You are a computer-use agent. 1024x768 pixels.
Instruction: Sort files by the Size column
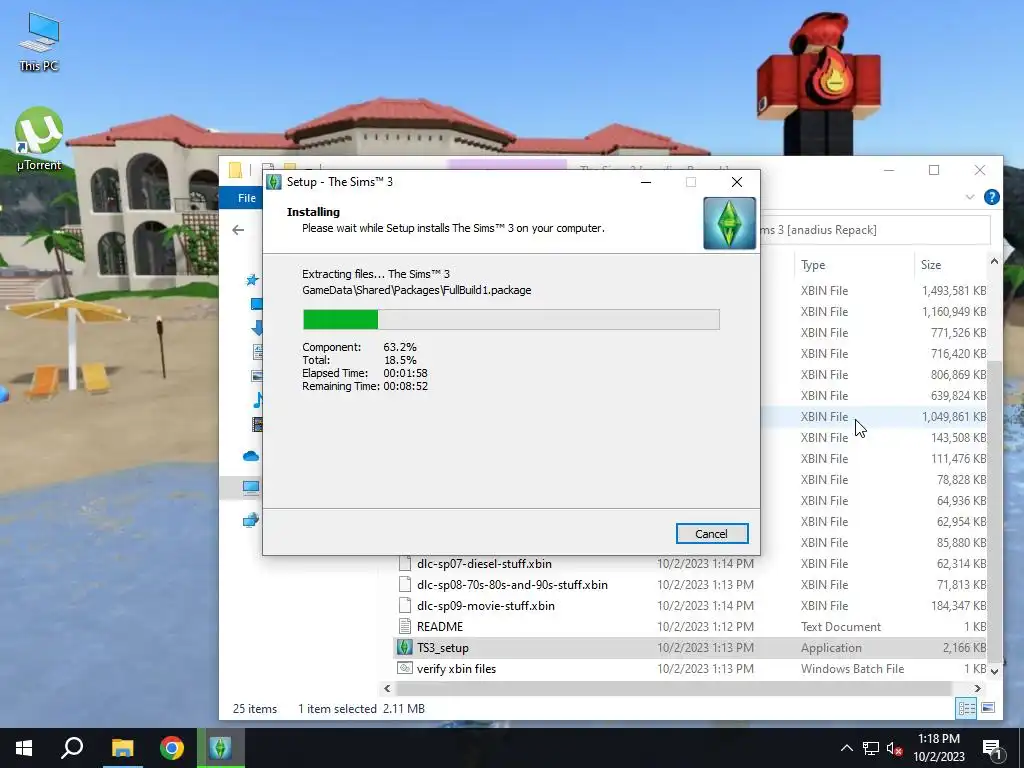(x=931, y=264)
